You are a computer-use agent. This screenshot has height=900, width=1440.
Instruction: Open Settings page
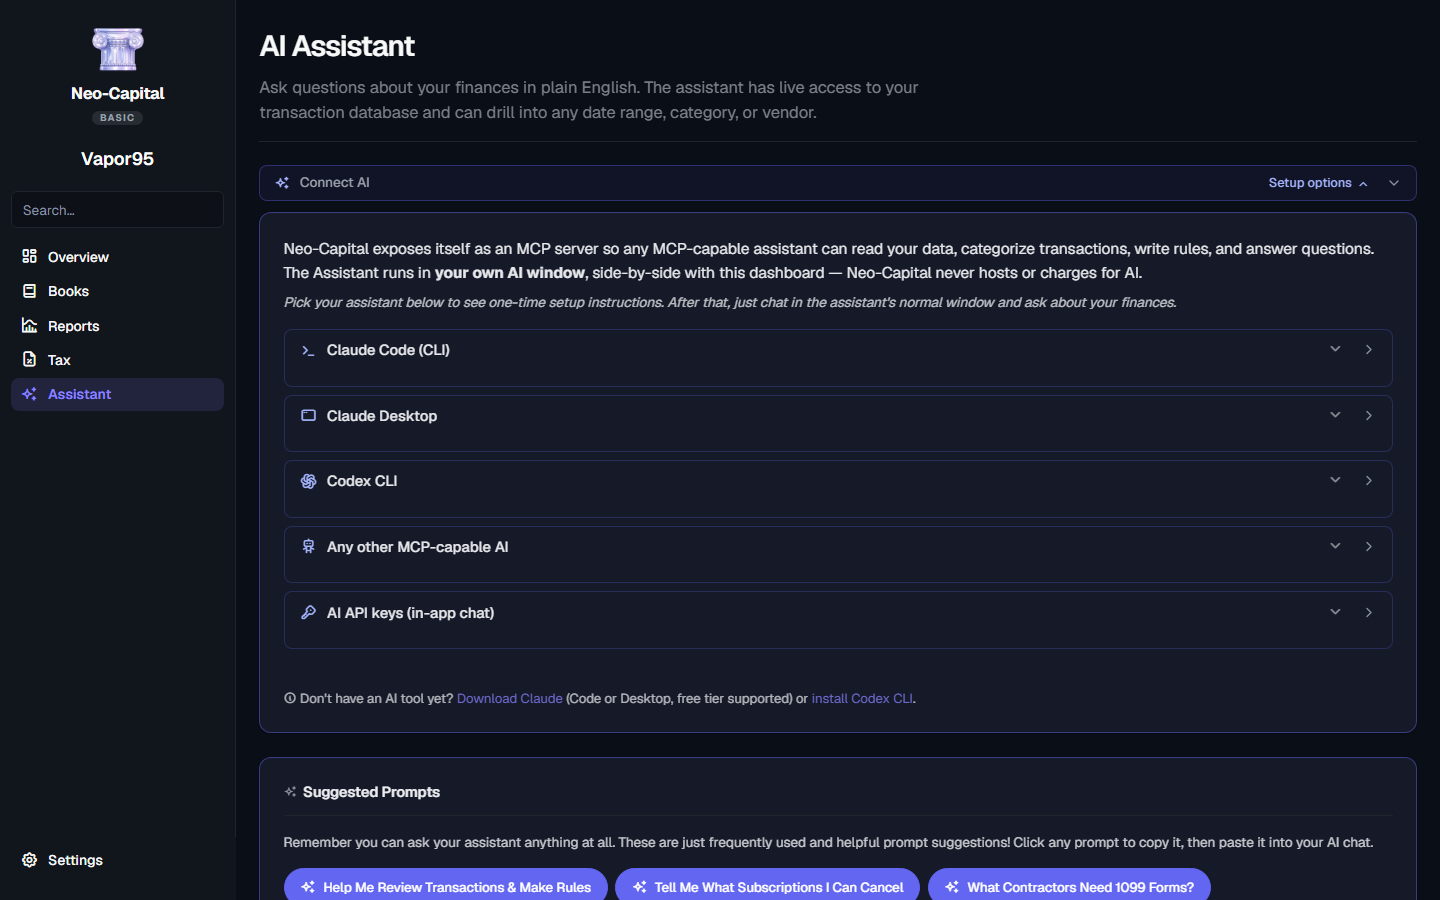[117, 860]
